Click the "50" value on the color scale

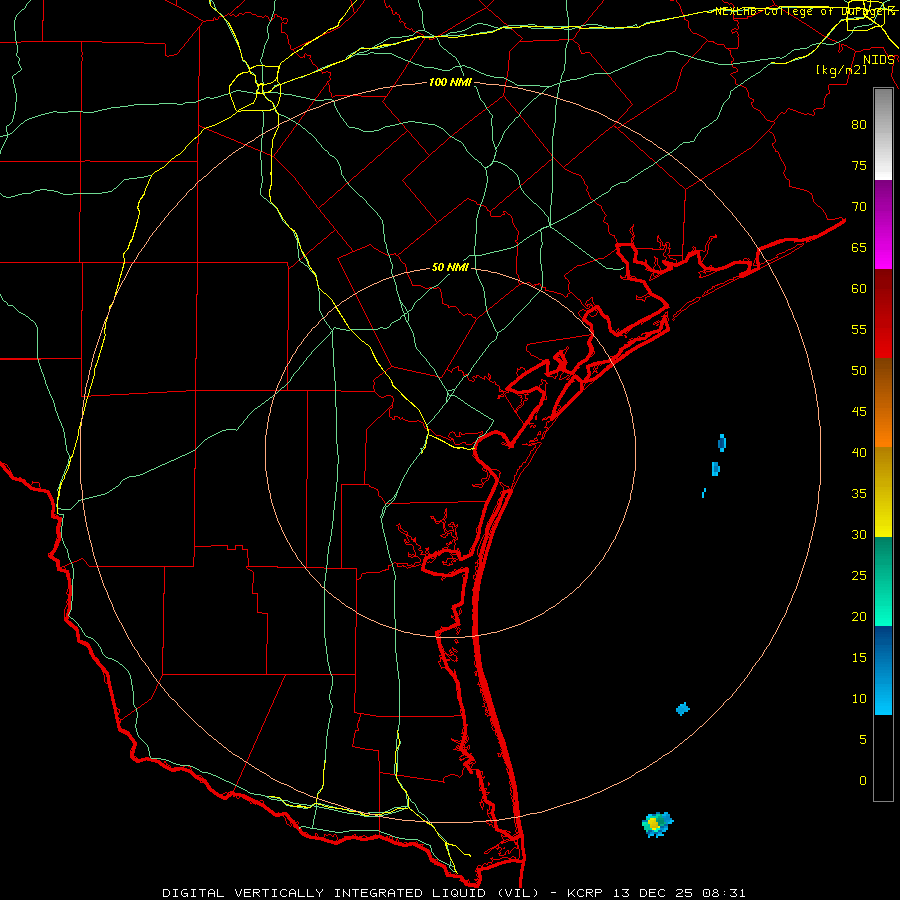coord(859,371)
